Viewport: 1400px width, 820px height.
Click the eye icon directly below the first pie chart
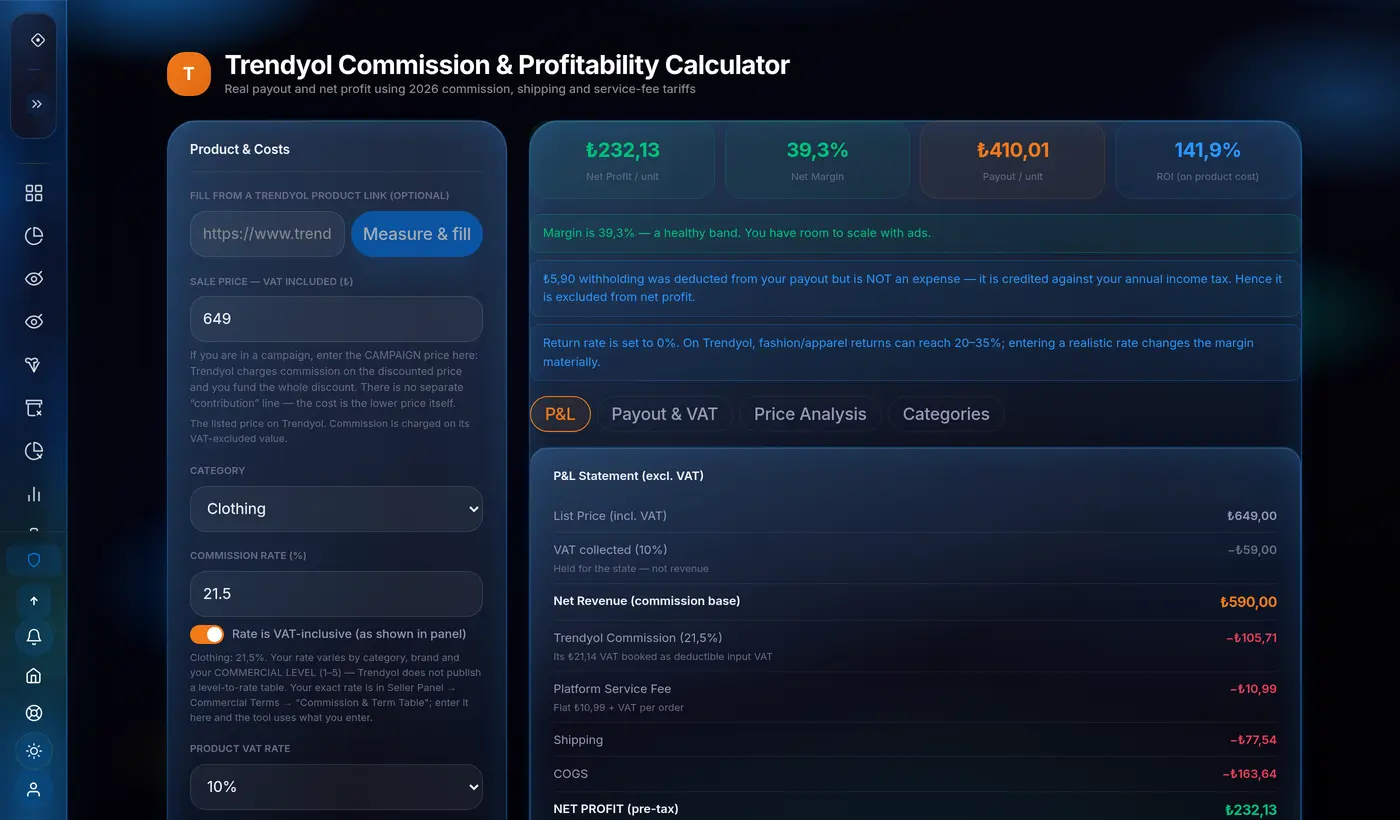pyautogui.click(x=34, y=279)
